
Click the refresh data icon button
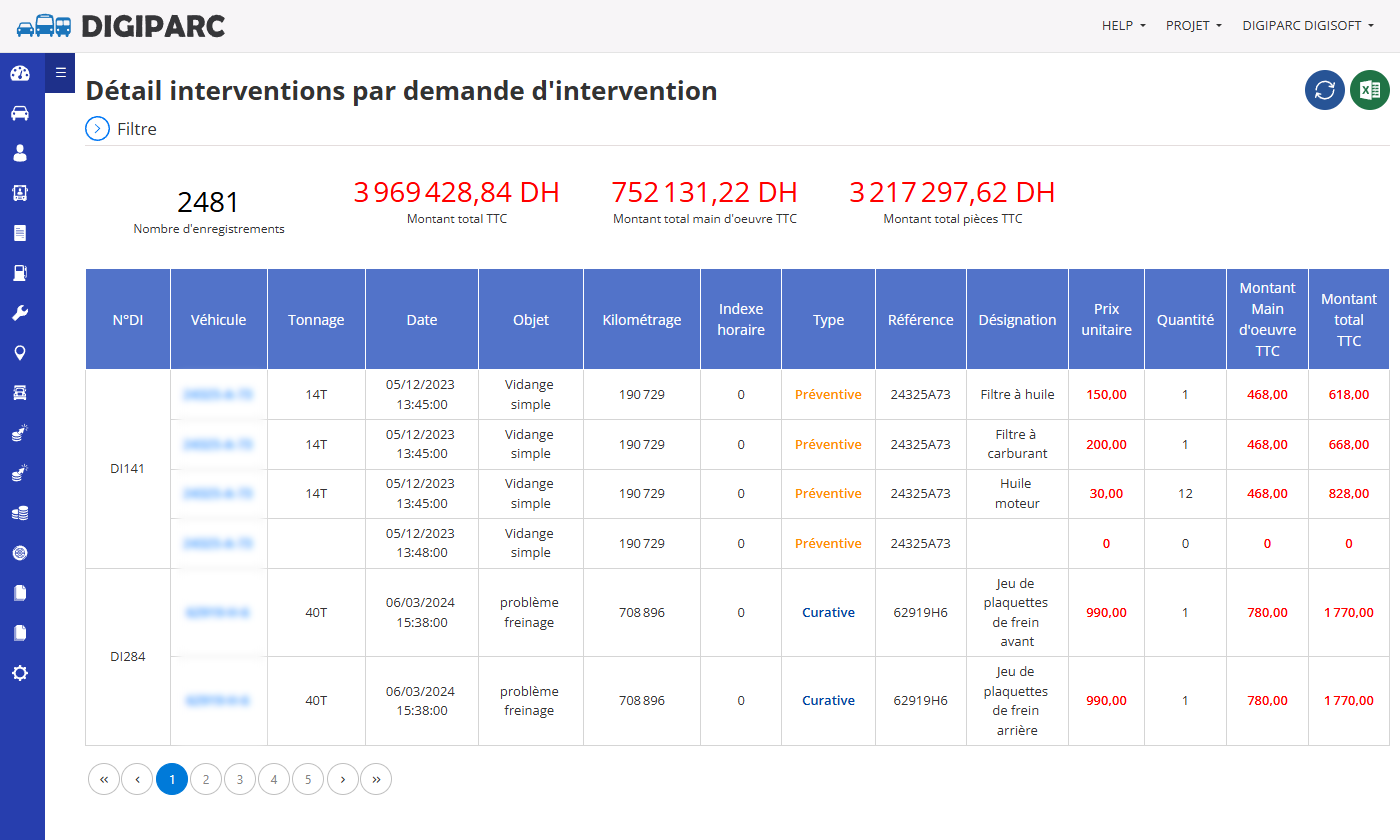pos(1325,90)
